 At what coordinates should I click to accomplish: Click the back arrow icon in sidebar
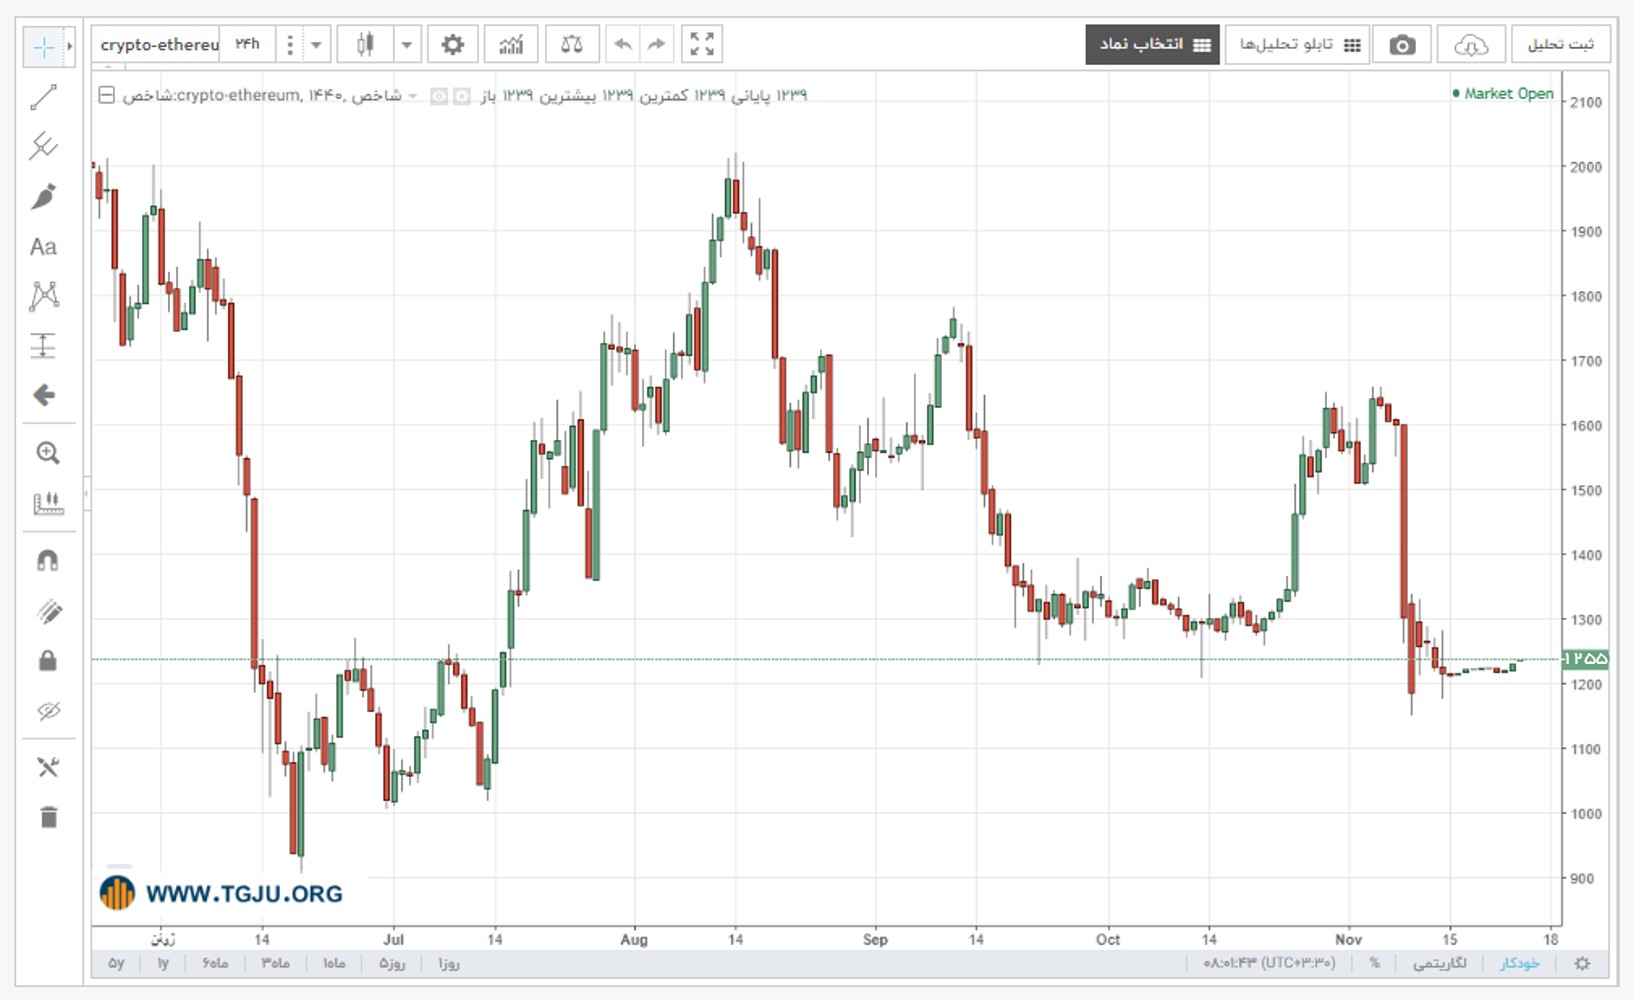point(44,395)
